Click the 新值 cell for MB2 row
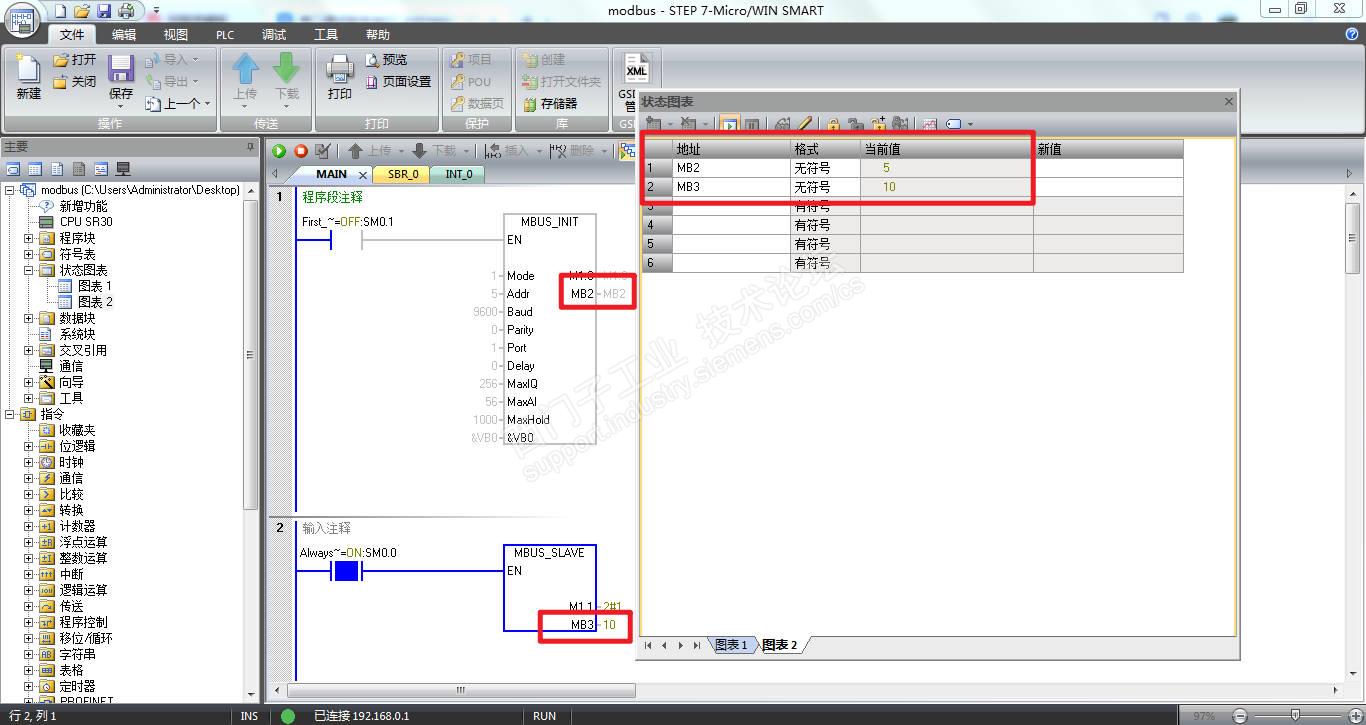 (1108, 168)
